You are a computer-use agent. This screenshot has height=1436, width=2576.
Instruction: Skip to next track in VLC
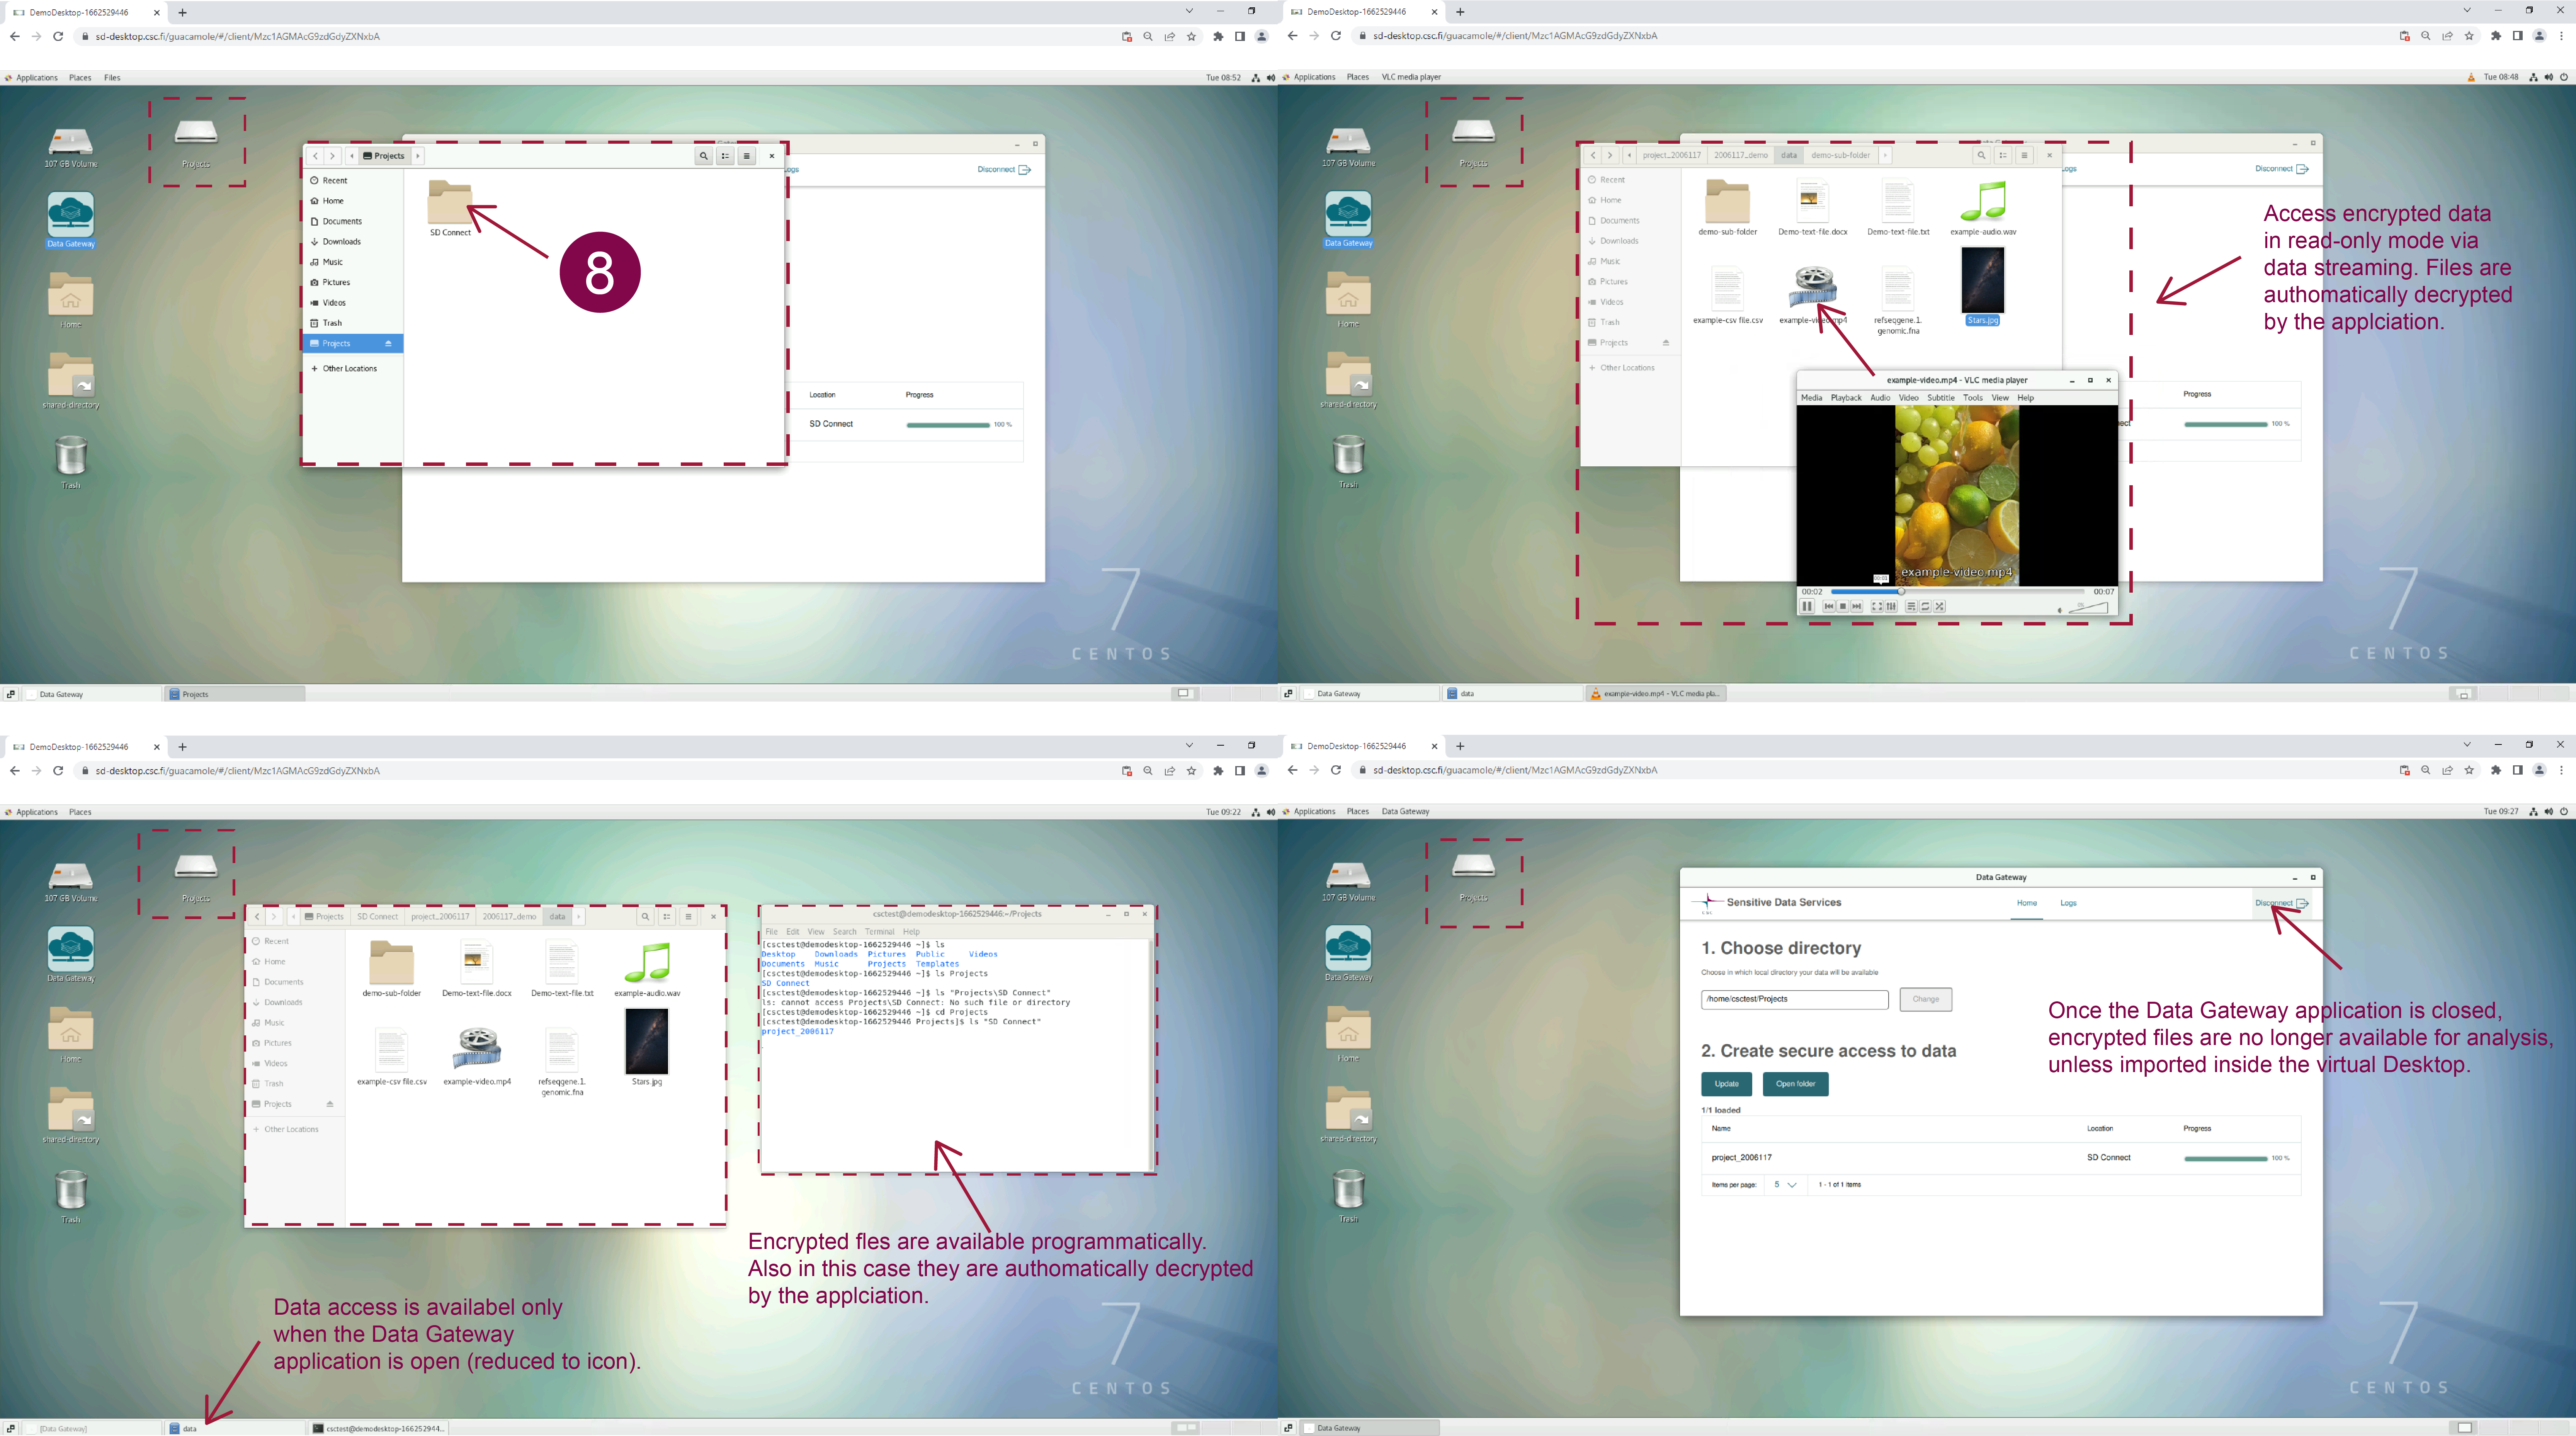click(x=1857, y=606)
